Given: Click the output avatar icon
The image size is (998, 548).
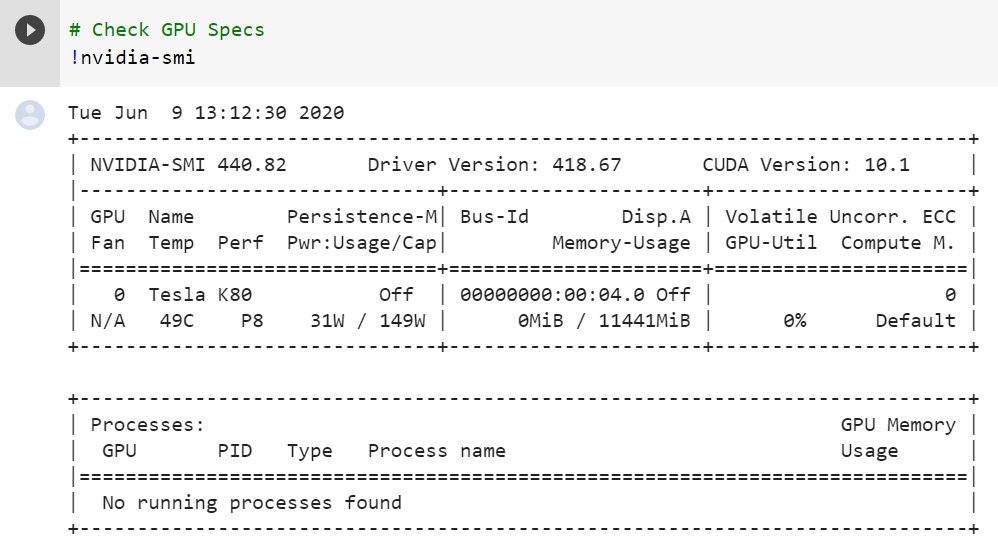Looking at the screenshot, I should click(x=30, y=114).
